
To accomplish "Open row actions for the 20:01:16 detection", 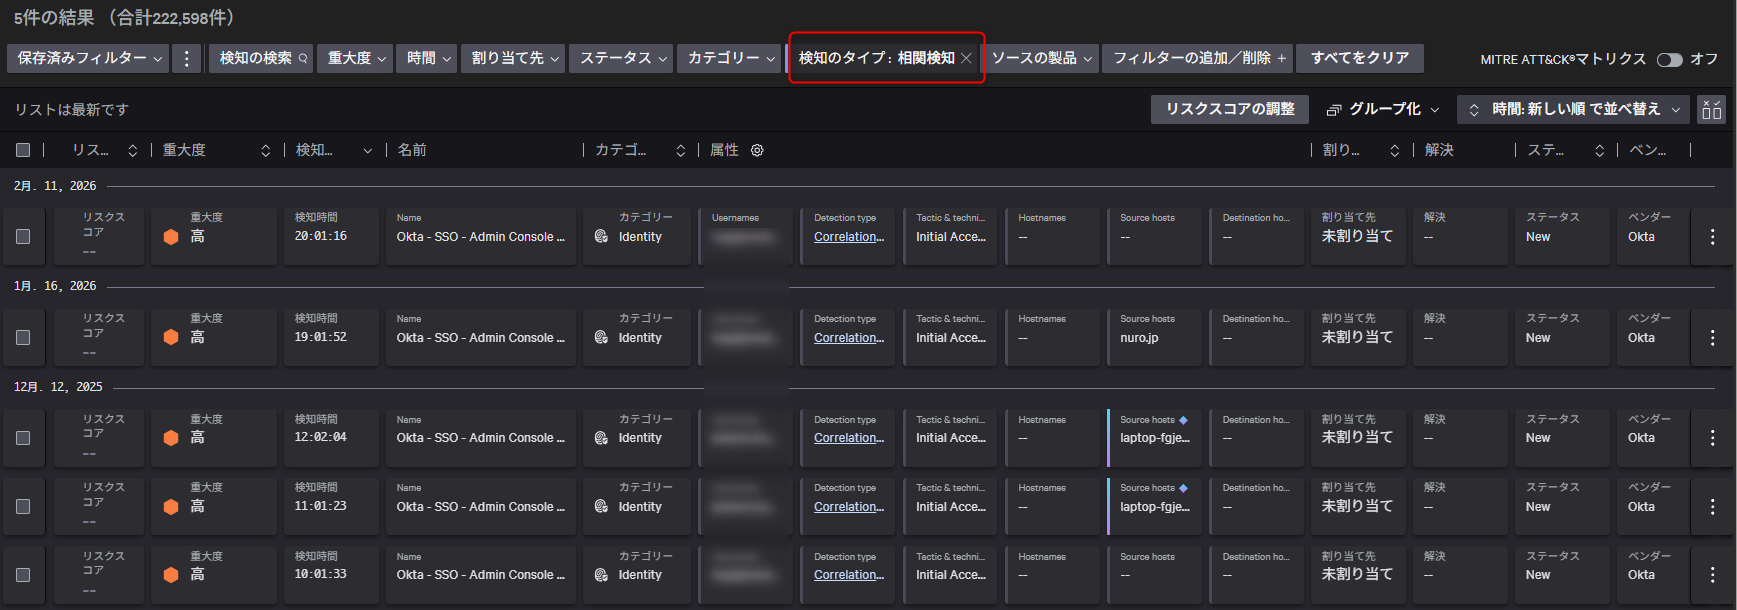I will point(1712,237).
